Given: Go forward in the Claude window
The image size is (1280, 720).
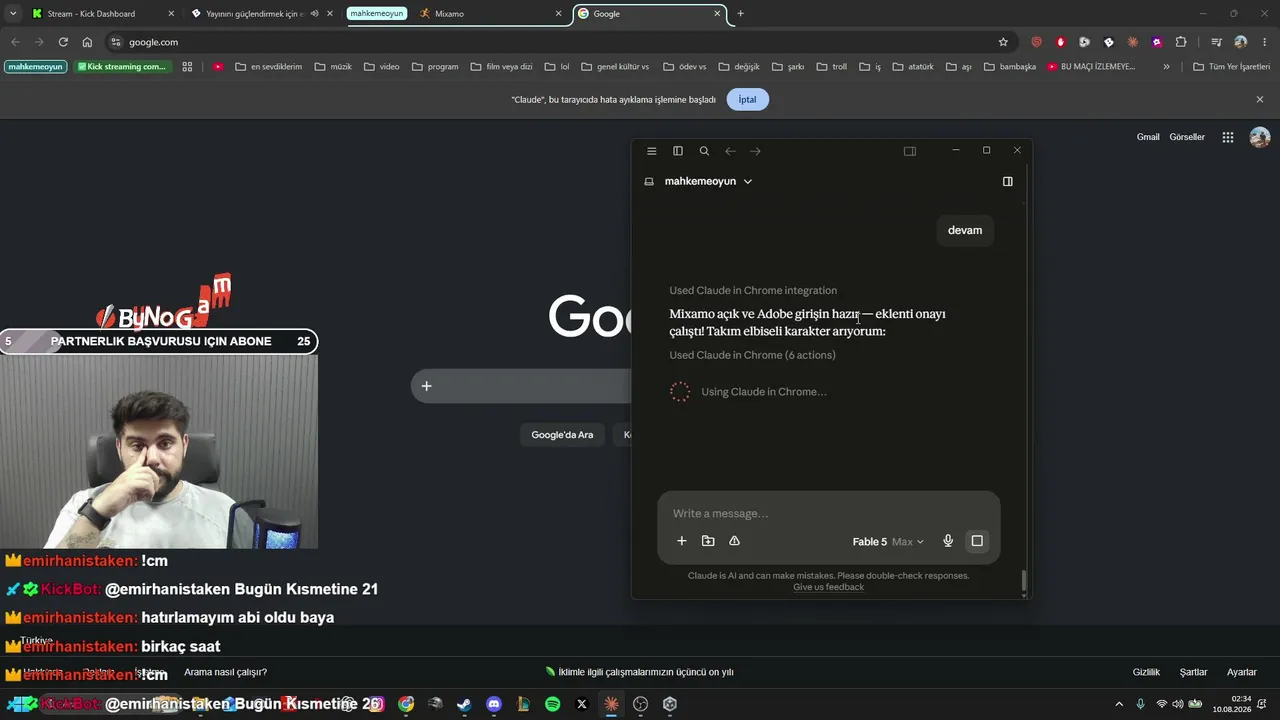Looking at the screenshot, I should pyautogui.click(x=755, y=151).
